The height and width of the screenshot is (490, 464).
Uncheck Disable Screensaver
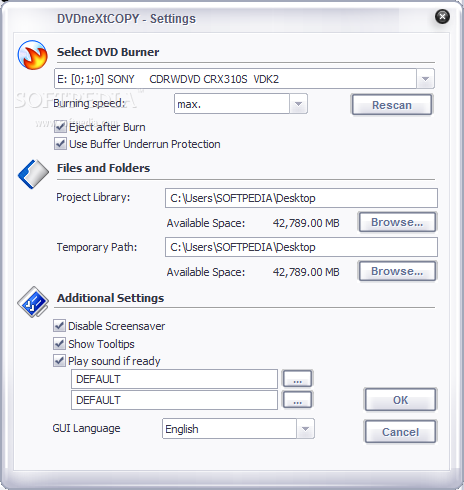59,326
